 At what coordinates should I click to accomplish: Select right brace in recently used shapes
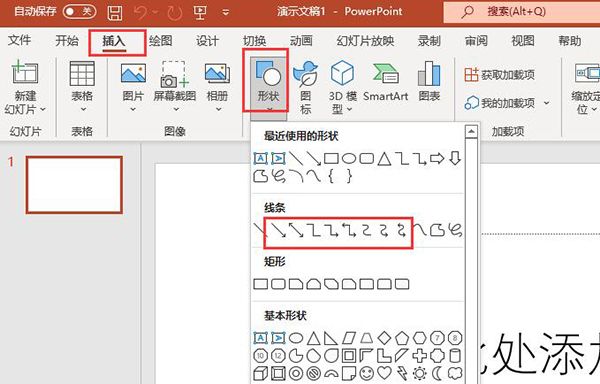click(349, 176)
